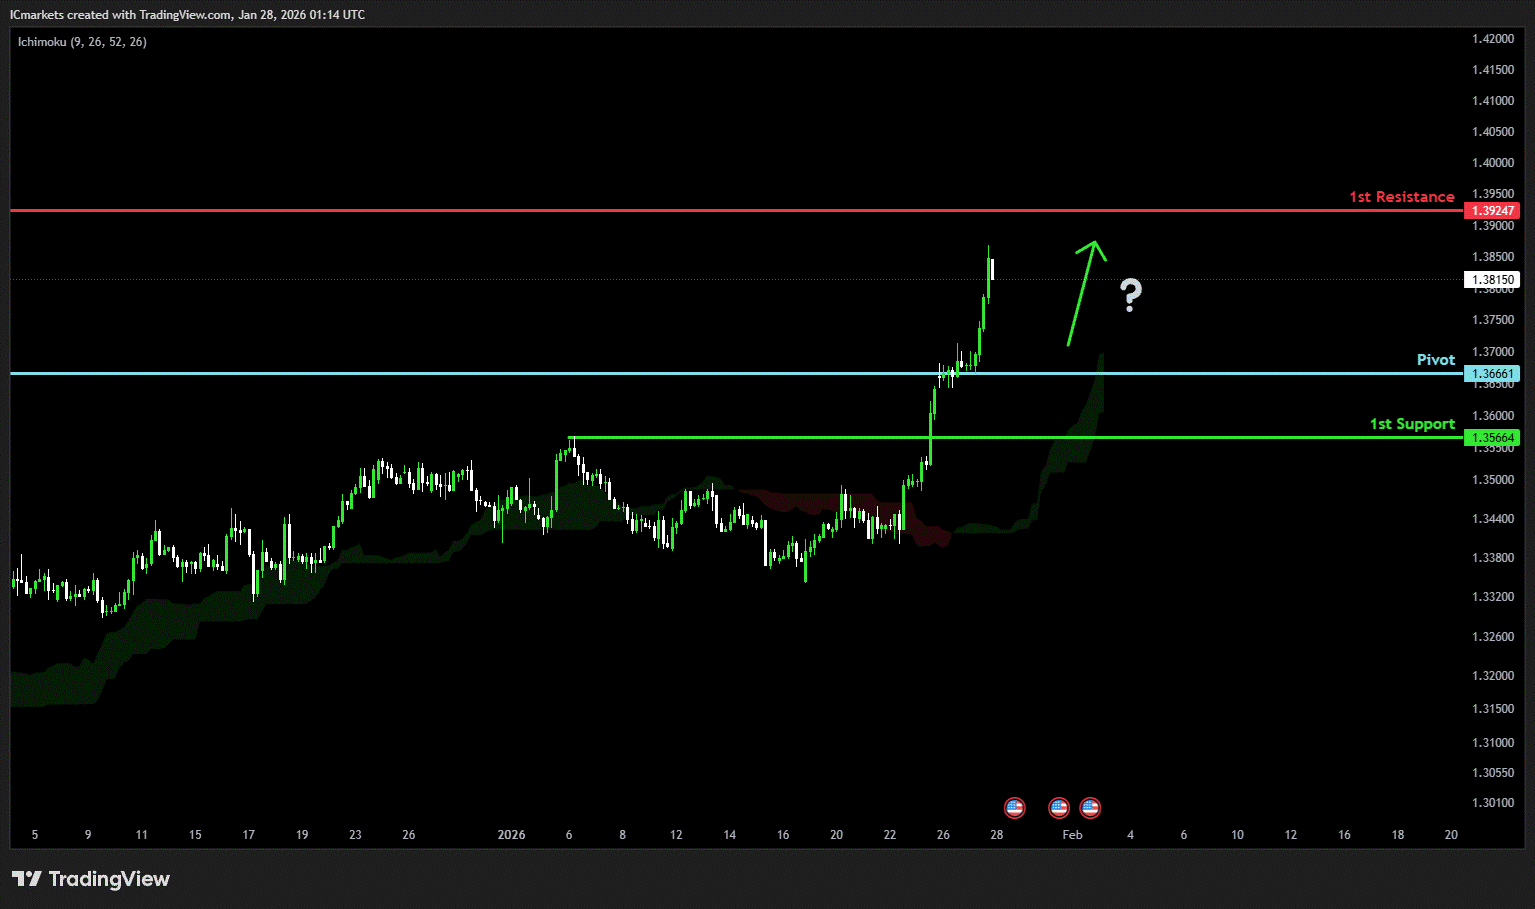The image size is (1535, 909).
Task: Select the Pivot text label
Action: (x=1435, y=360)
